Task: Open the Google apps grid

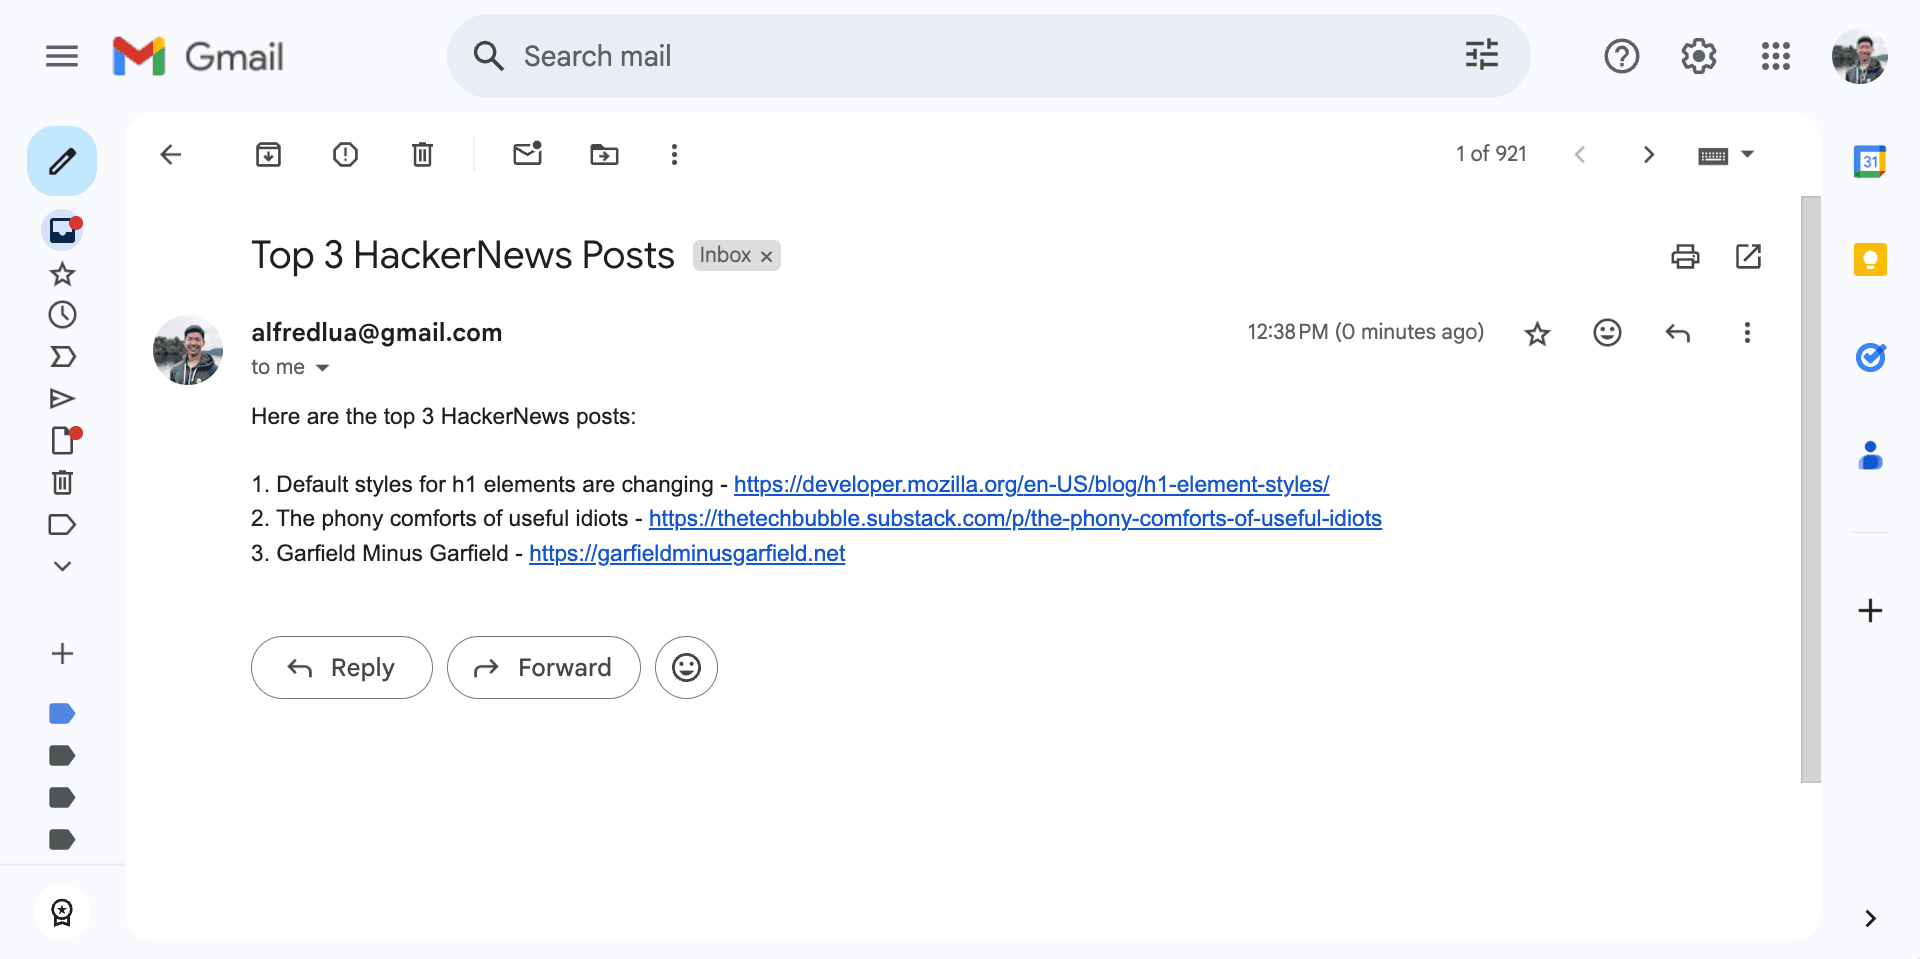Action: click(1775, 56)
